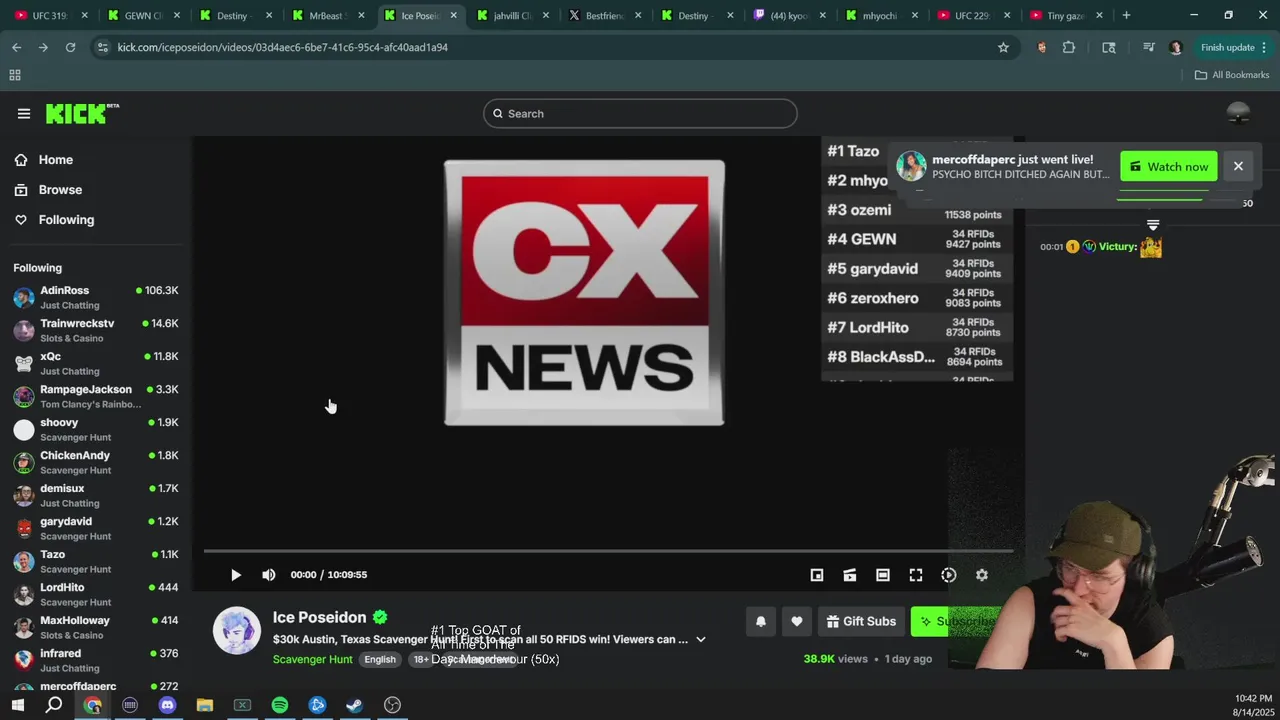Toggle channel notification bell
1280x720 pixels.
pos(761,621)
